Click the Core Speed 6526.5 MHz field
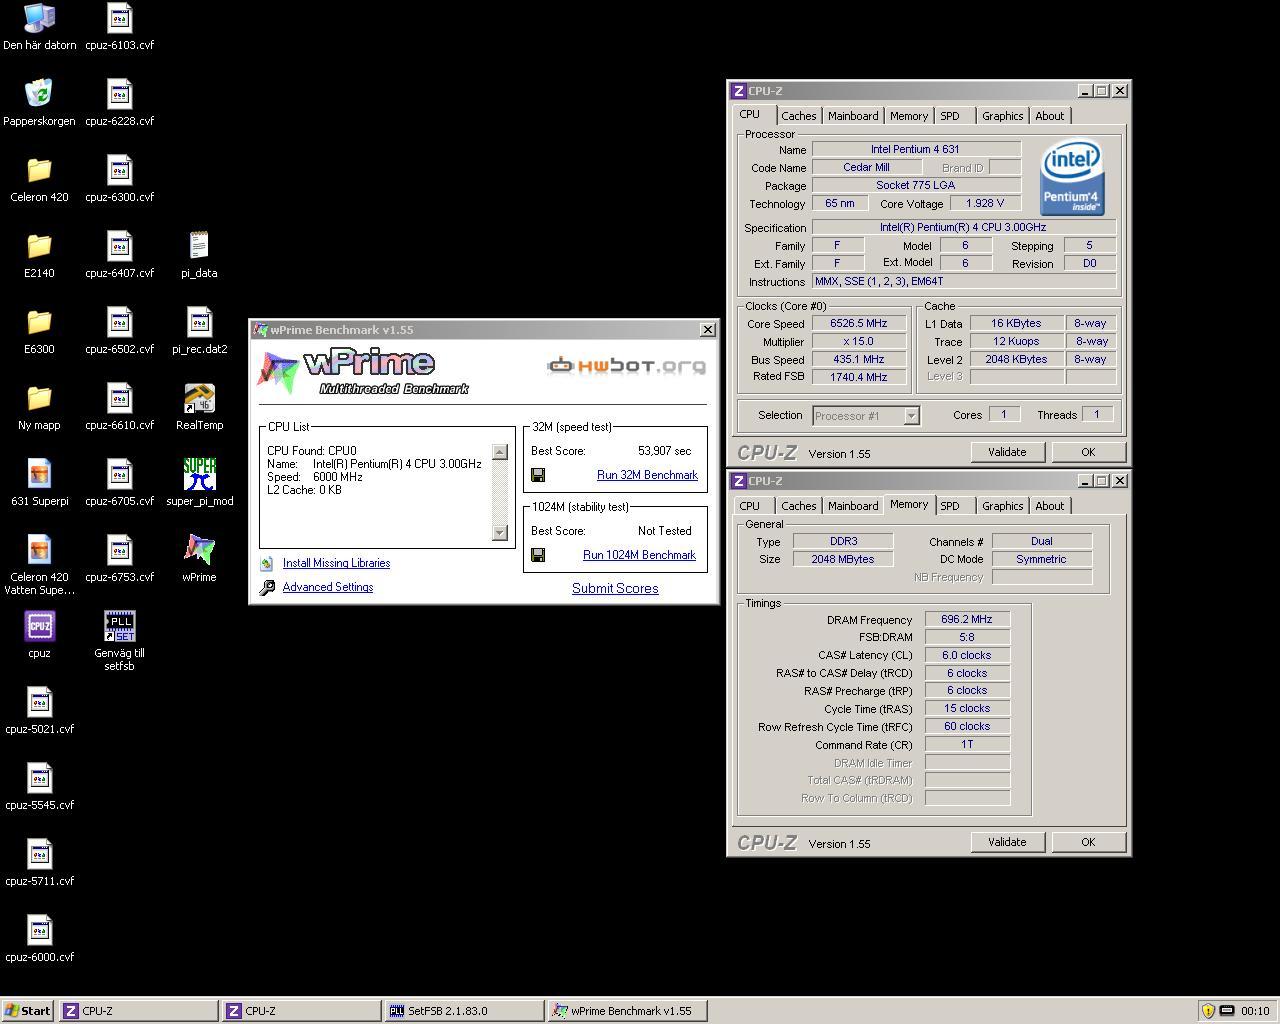Image resolution: width=1280 pixels, height=1024 pixels. 859,323
